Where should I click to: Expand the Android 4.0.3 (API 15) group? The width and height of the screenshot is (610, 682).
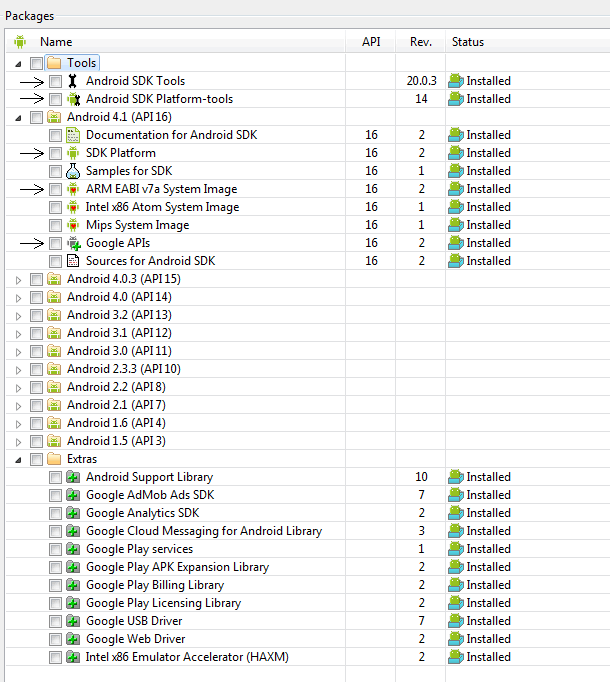(18, 280)
